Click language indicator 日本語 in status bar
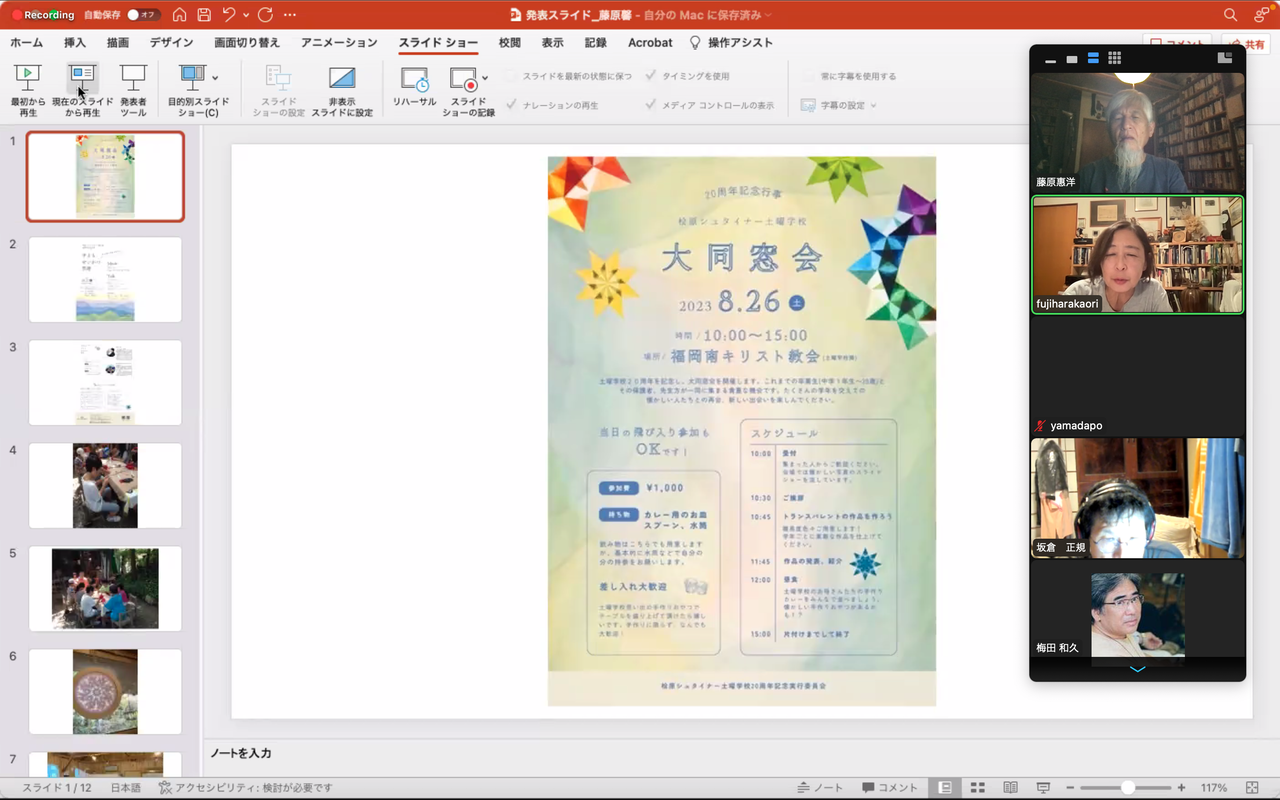Viewport: 1280px width, 800px height. [125, 788]
